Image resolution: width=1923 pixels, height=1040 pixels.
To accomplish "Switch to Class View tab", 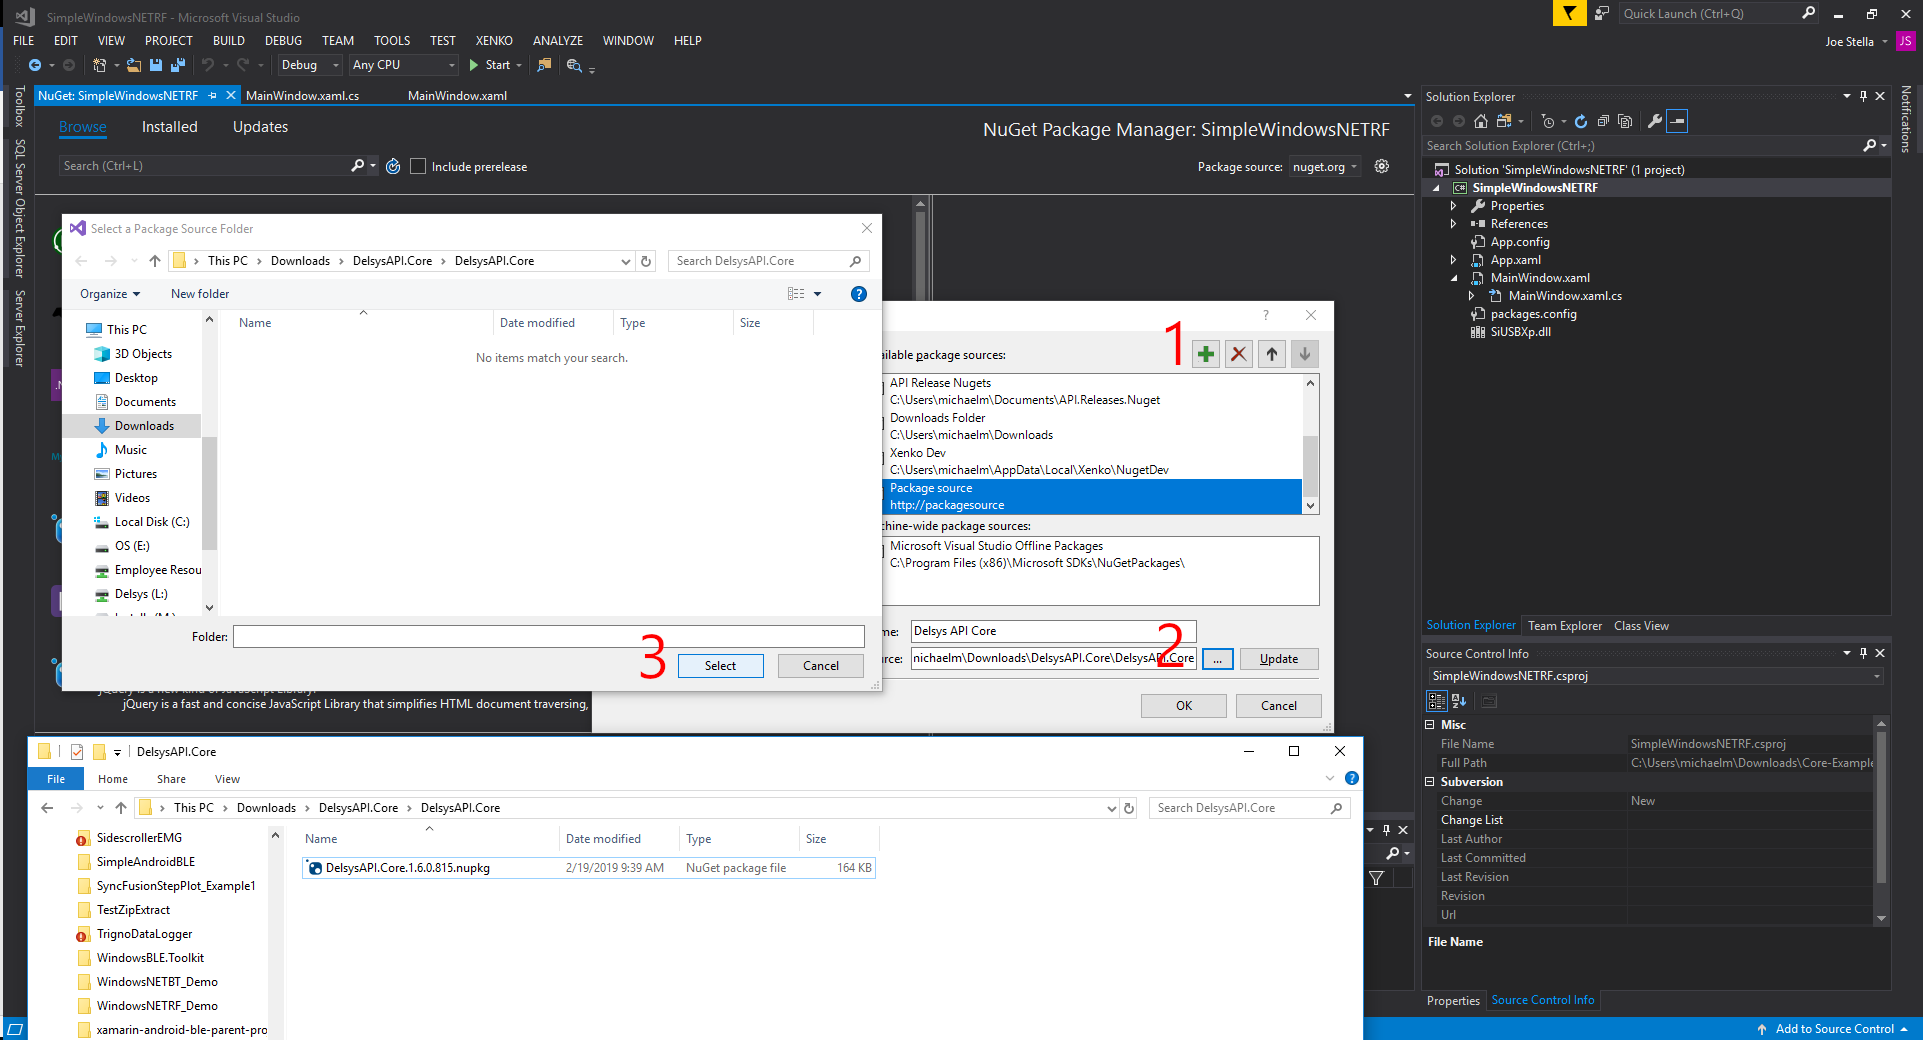I will (x=1641, y=626).
